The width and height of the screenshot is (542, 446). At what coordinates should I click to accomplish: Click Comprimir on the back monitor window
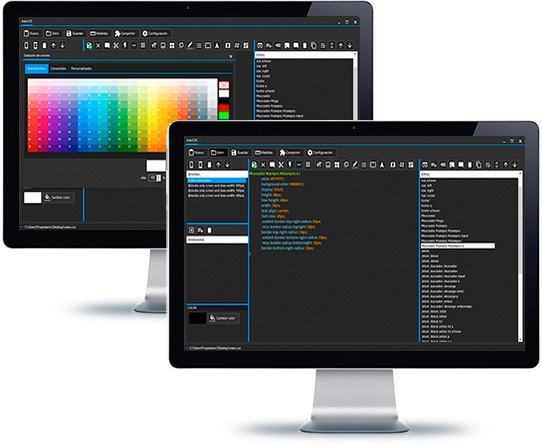coord(125,34)
